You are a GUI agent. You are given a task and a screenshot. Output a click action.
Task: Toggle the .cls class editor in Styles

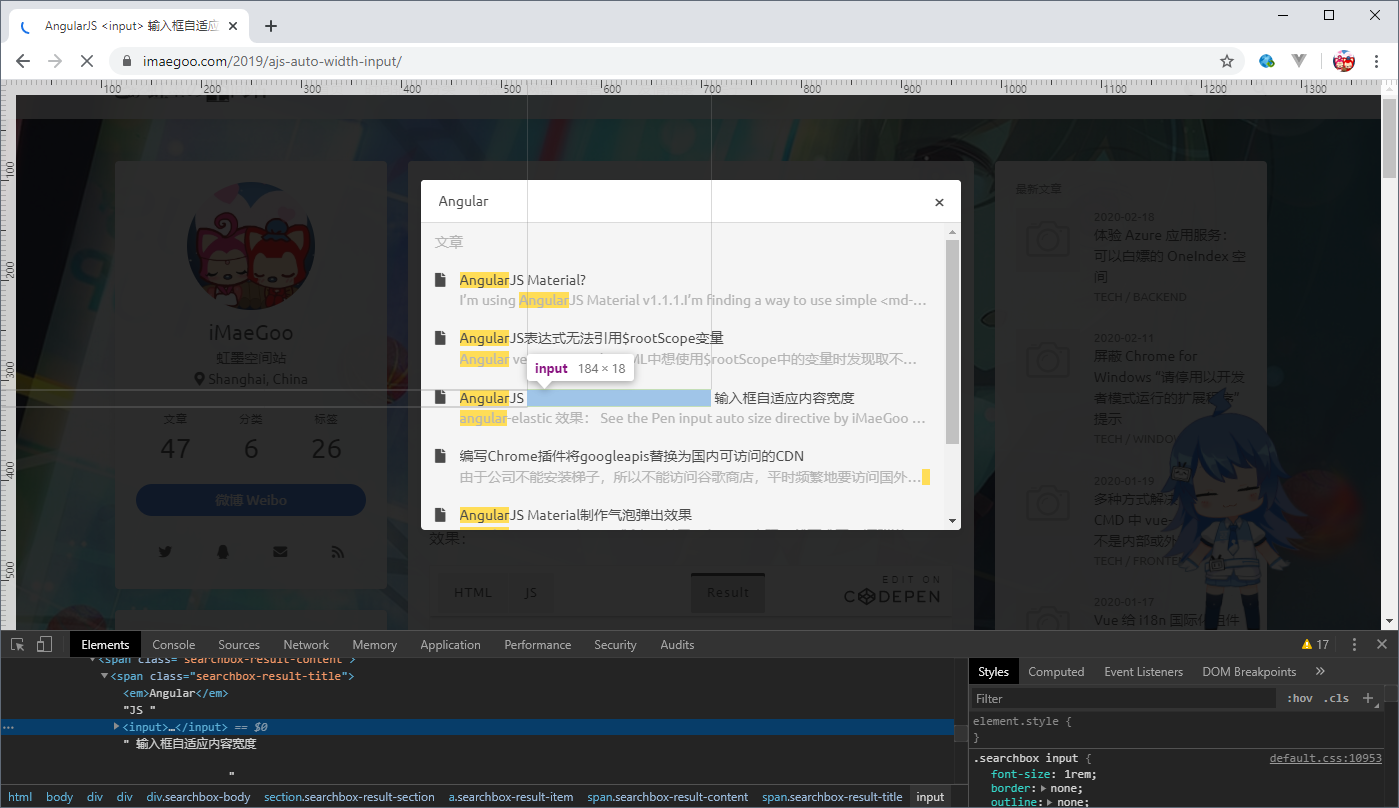(x=1338, y=697)
